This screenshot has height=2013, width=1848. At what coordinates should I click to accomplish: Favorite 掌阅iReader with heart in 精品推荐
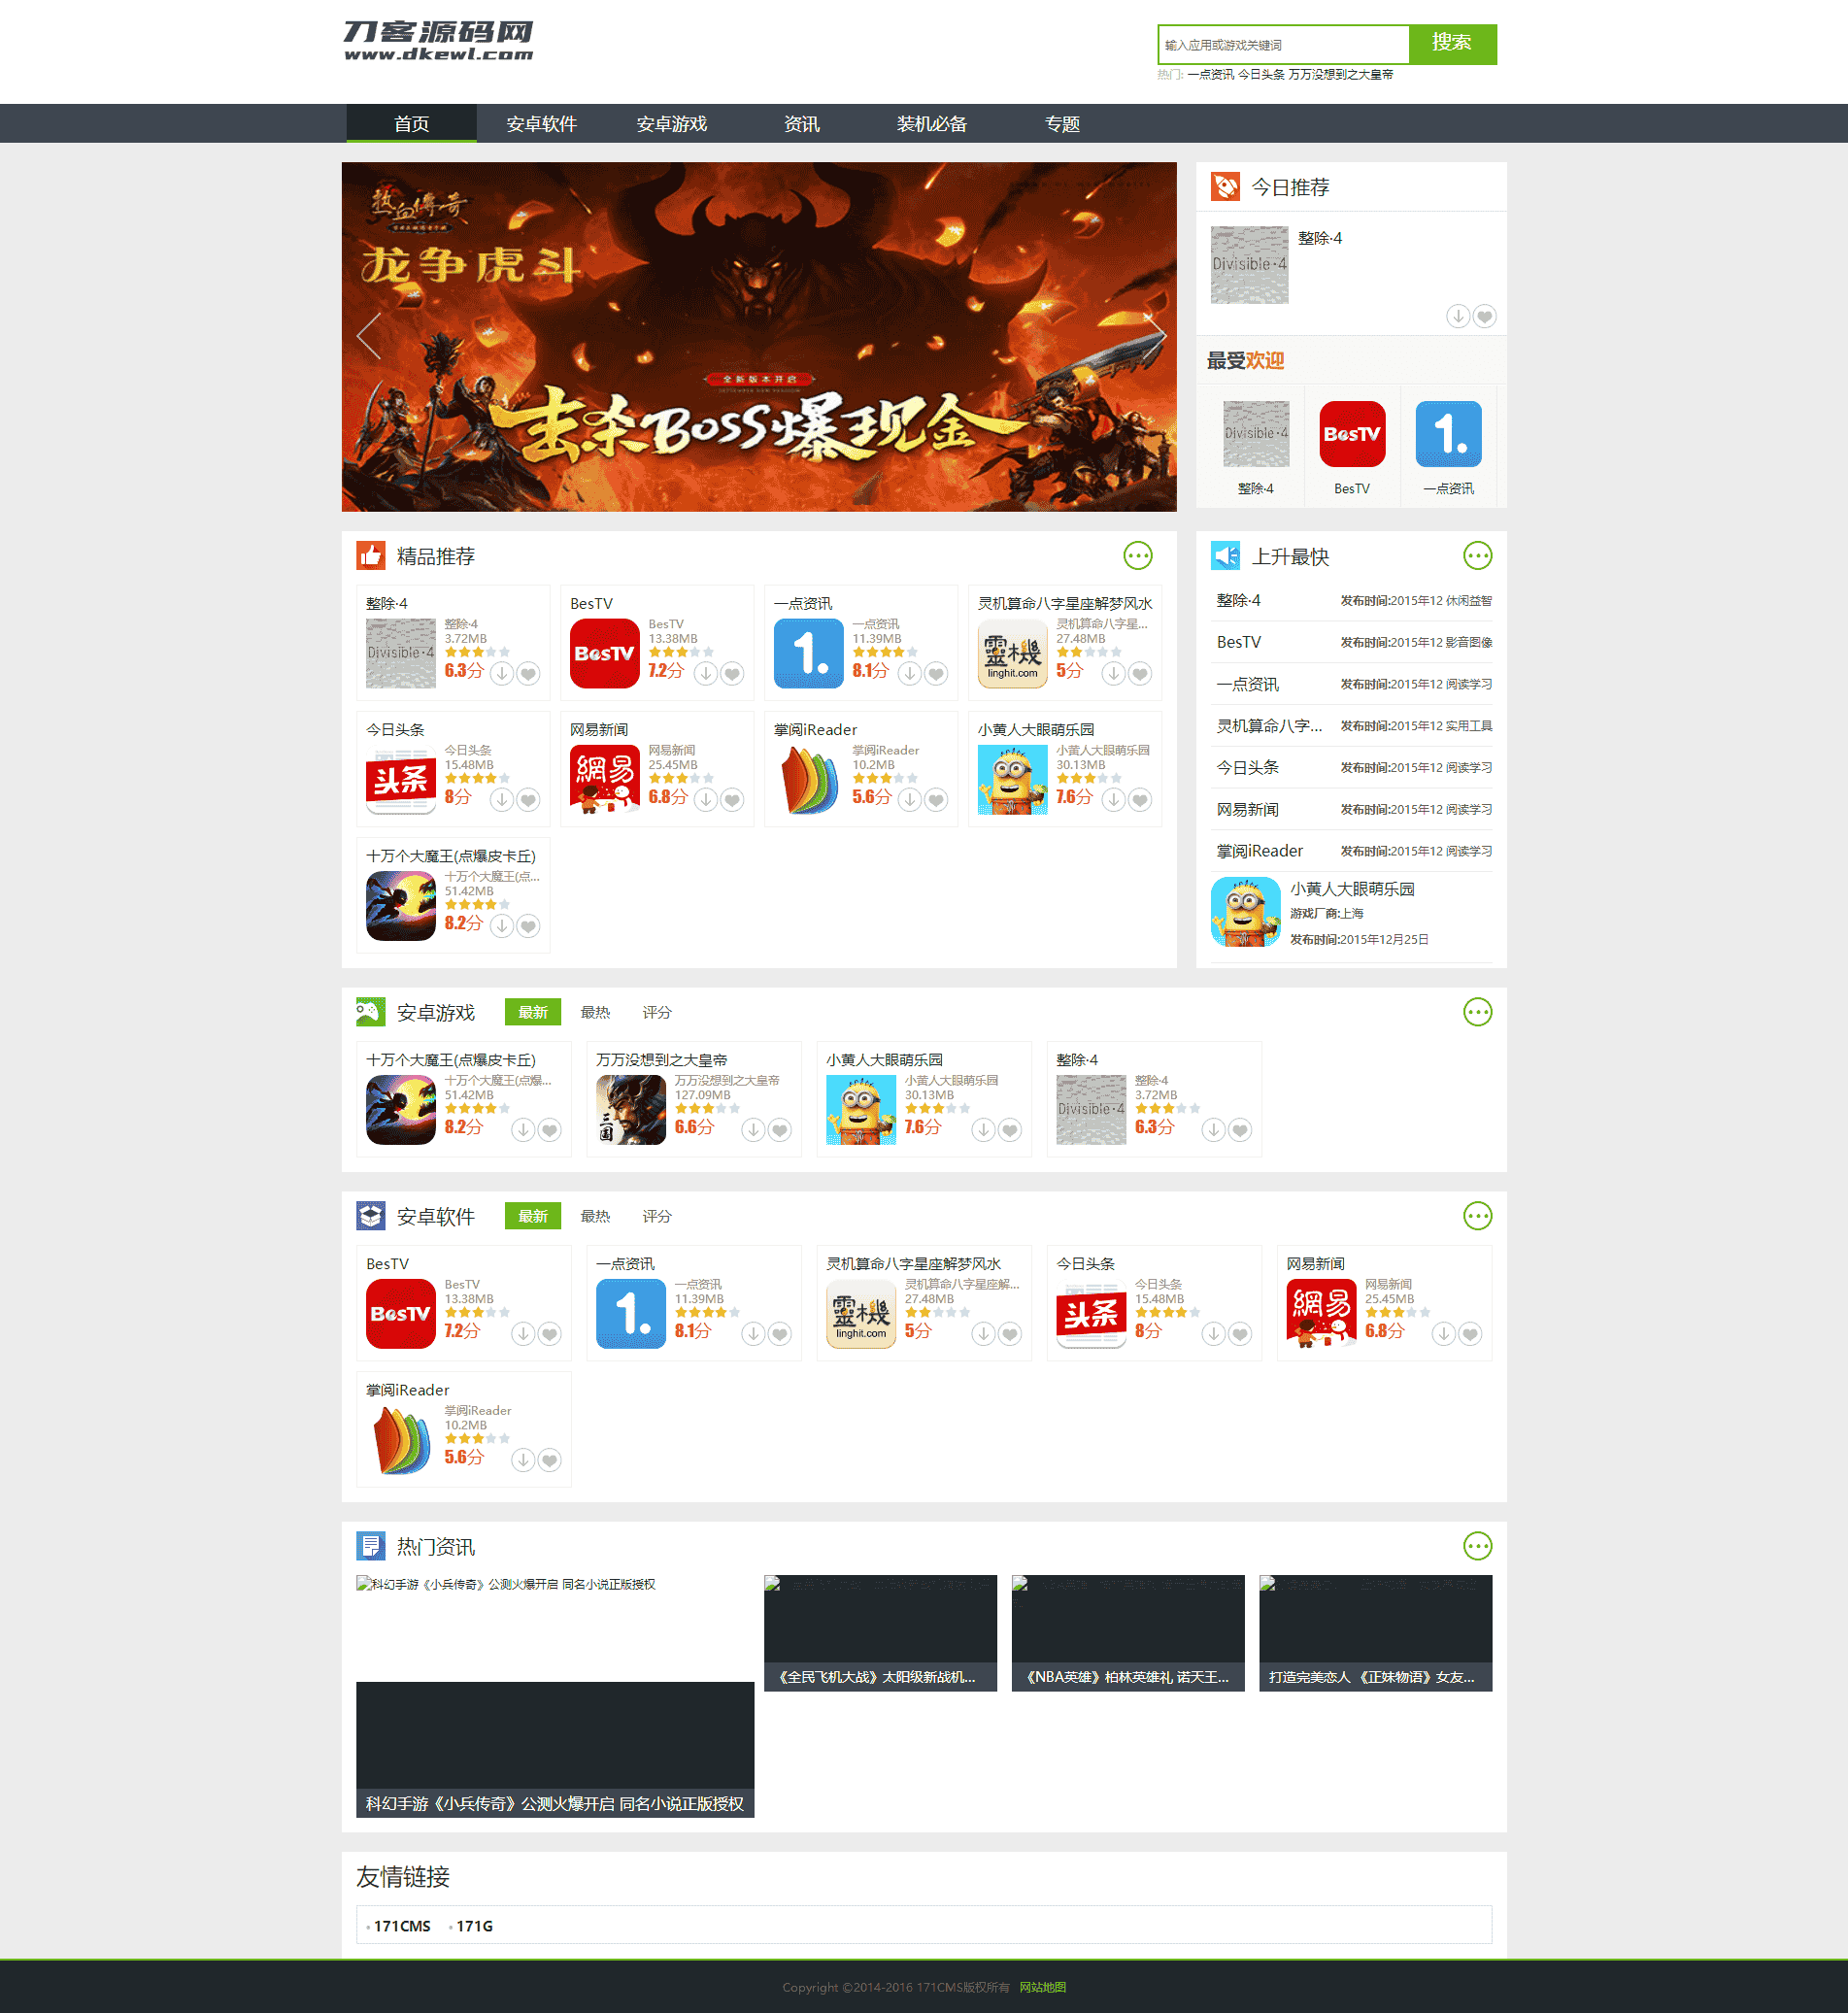pos(937,800)
